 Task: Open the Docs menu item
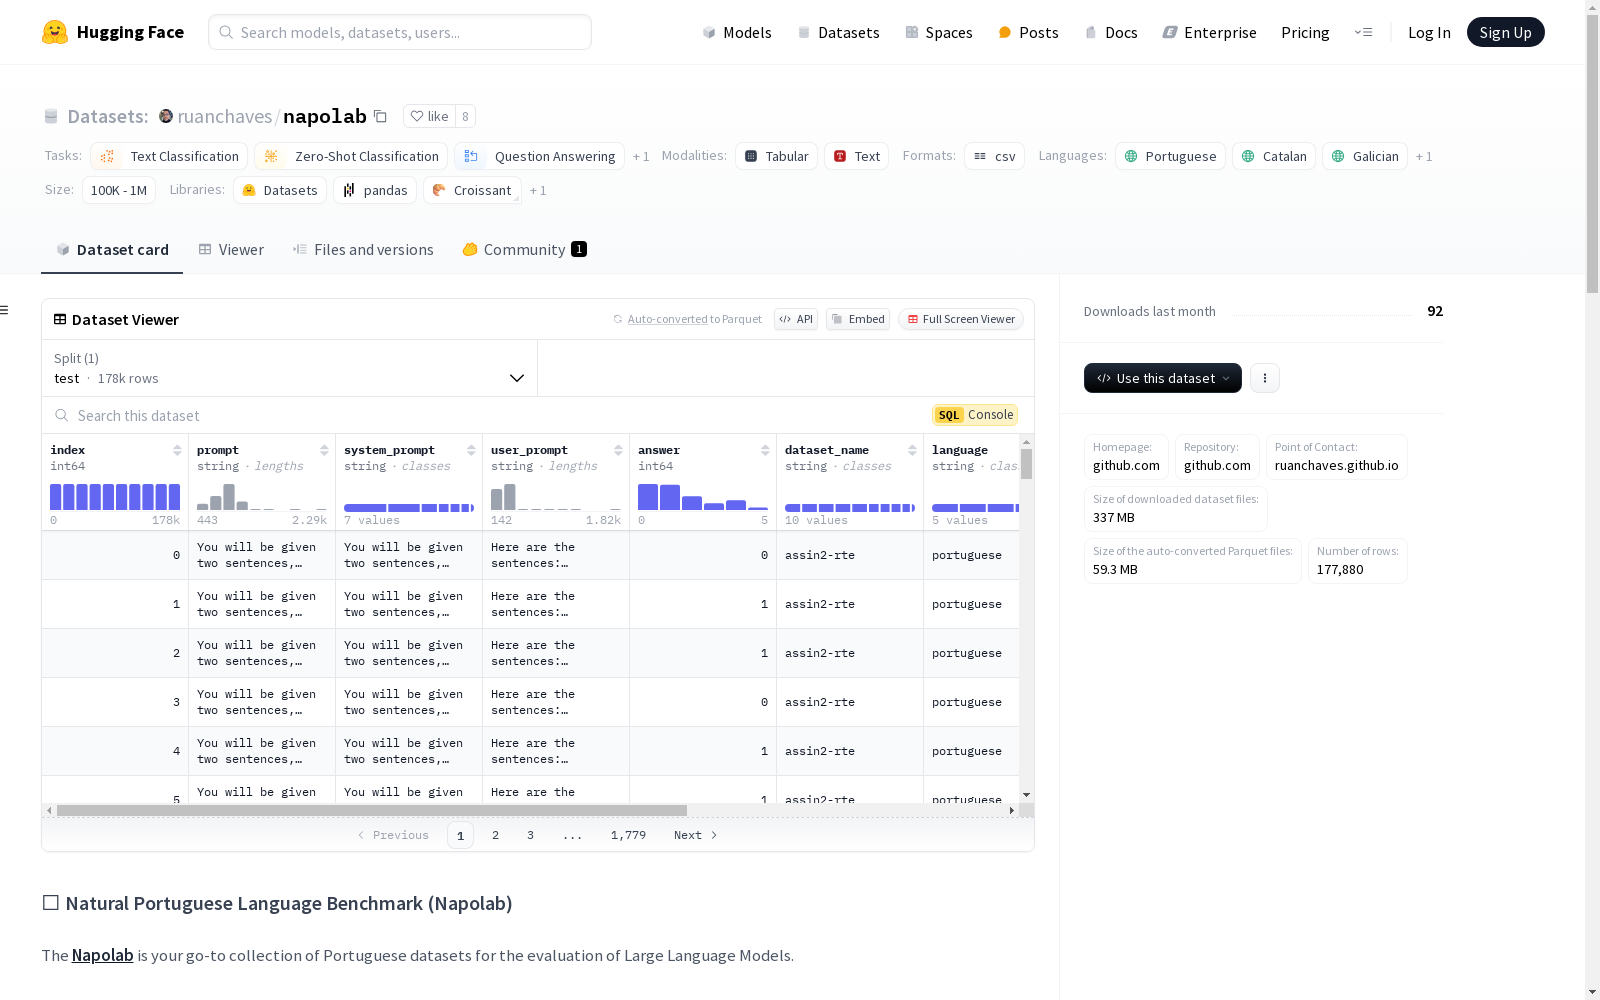coord(1111,32)
